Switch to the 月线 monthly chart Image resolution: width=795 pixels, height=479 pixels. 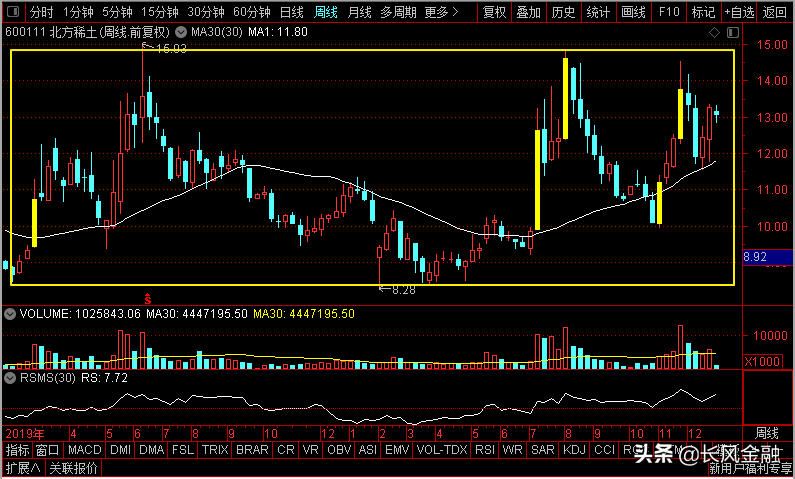[359, 12]
